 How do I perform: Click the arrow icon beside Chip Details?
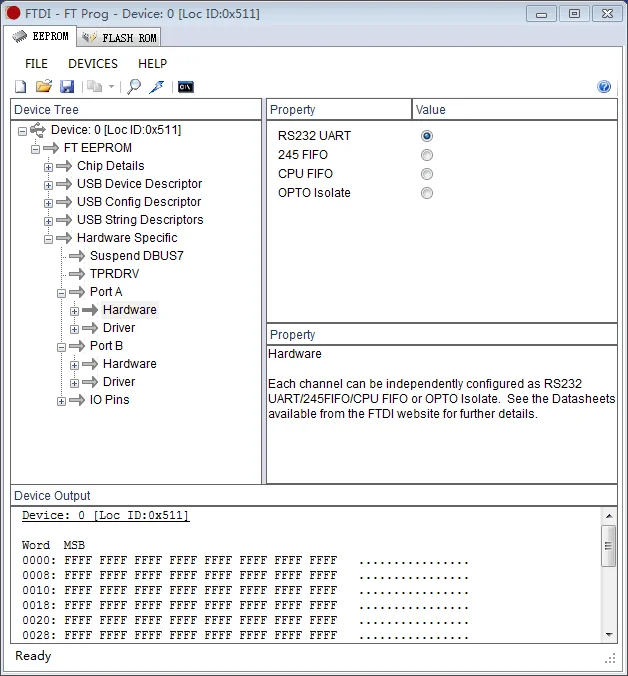(64, 166)
